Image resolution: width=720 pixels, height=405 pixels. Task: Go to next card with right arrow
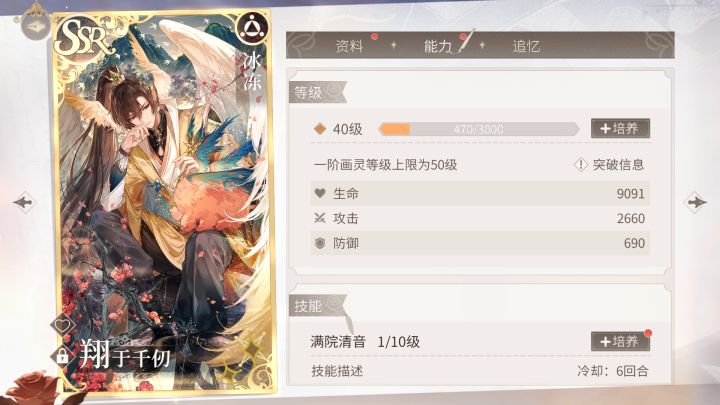tap(696, 202)
